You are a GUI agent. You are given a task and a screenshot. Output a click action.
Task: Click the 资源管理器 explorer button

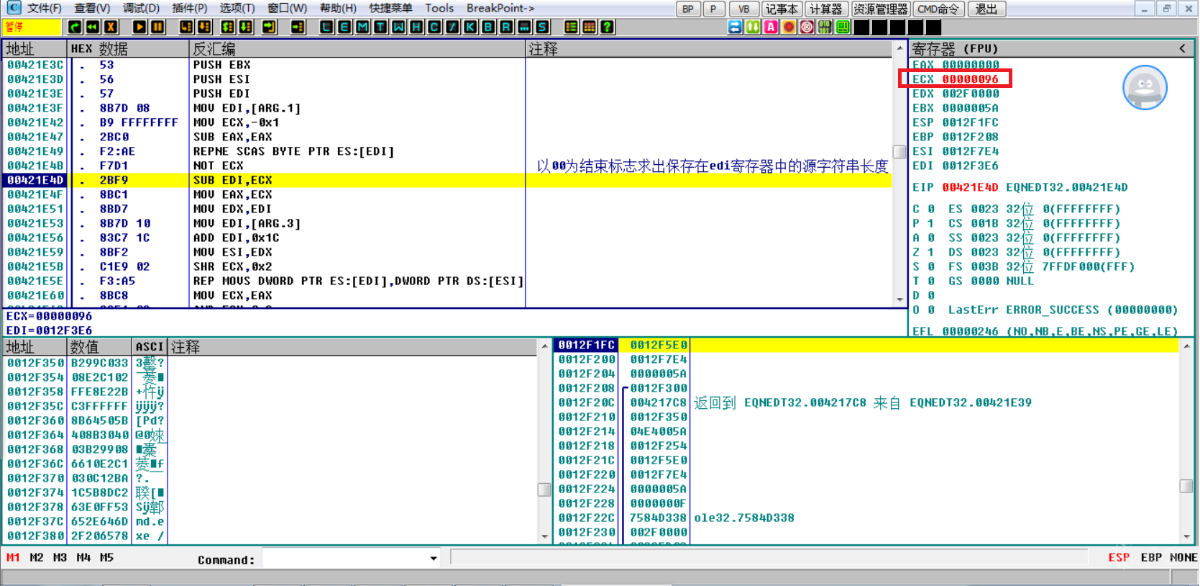coord(880,9)
